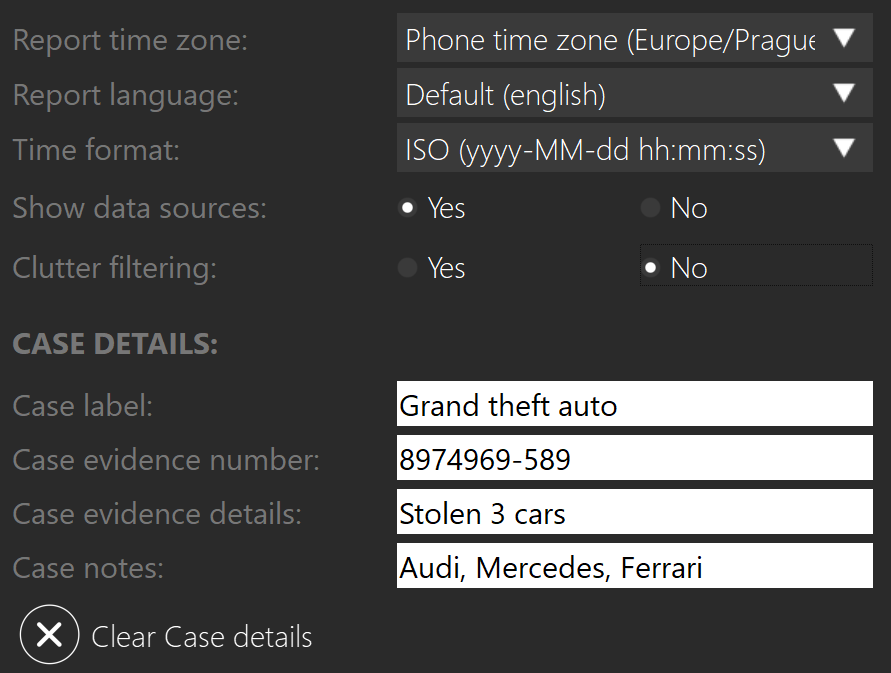This screenshot has width=891, height=673.
Task: Choose No for Clutter filtering
Action: click(x=650, y=267)
